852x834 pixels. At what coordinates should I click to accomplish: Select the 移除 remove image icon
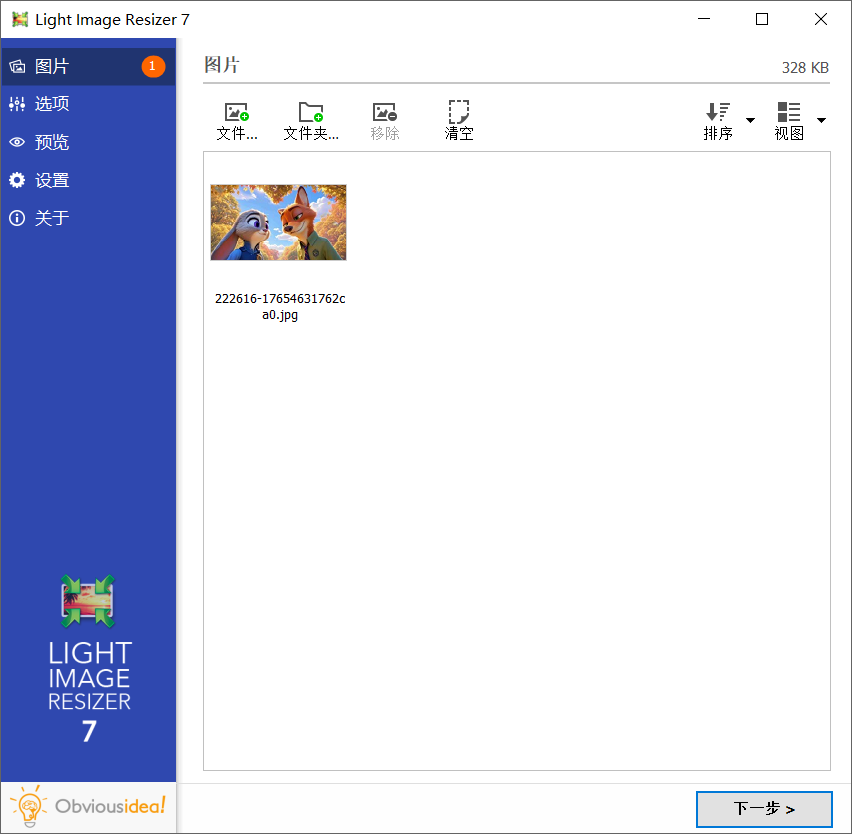[x=384, y=112]
